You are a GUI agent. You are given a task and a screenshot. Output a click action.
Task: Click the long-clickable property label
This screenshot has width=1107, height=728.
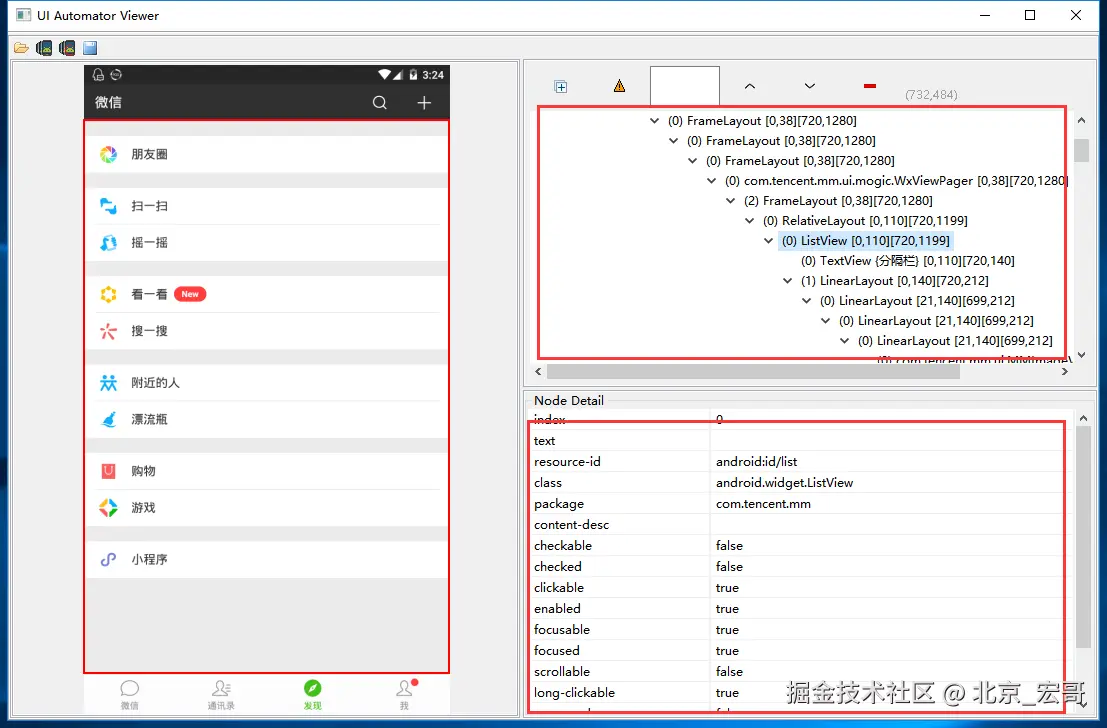[x=574, y=693]
